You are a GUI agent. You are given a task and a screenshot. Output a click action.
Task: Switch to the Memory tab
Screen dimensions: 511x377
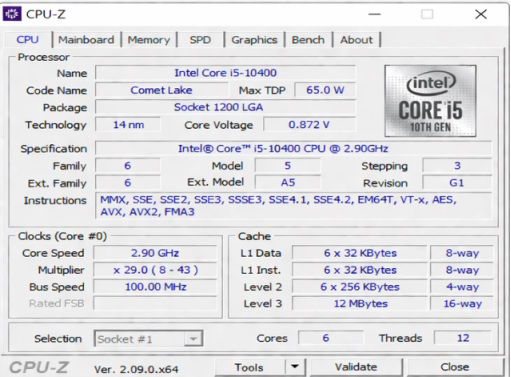click(x=149, y=40)
